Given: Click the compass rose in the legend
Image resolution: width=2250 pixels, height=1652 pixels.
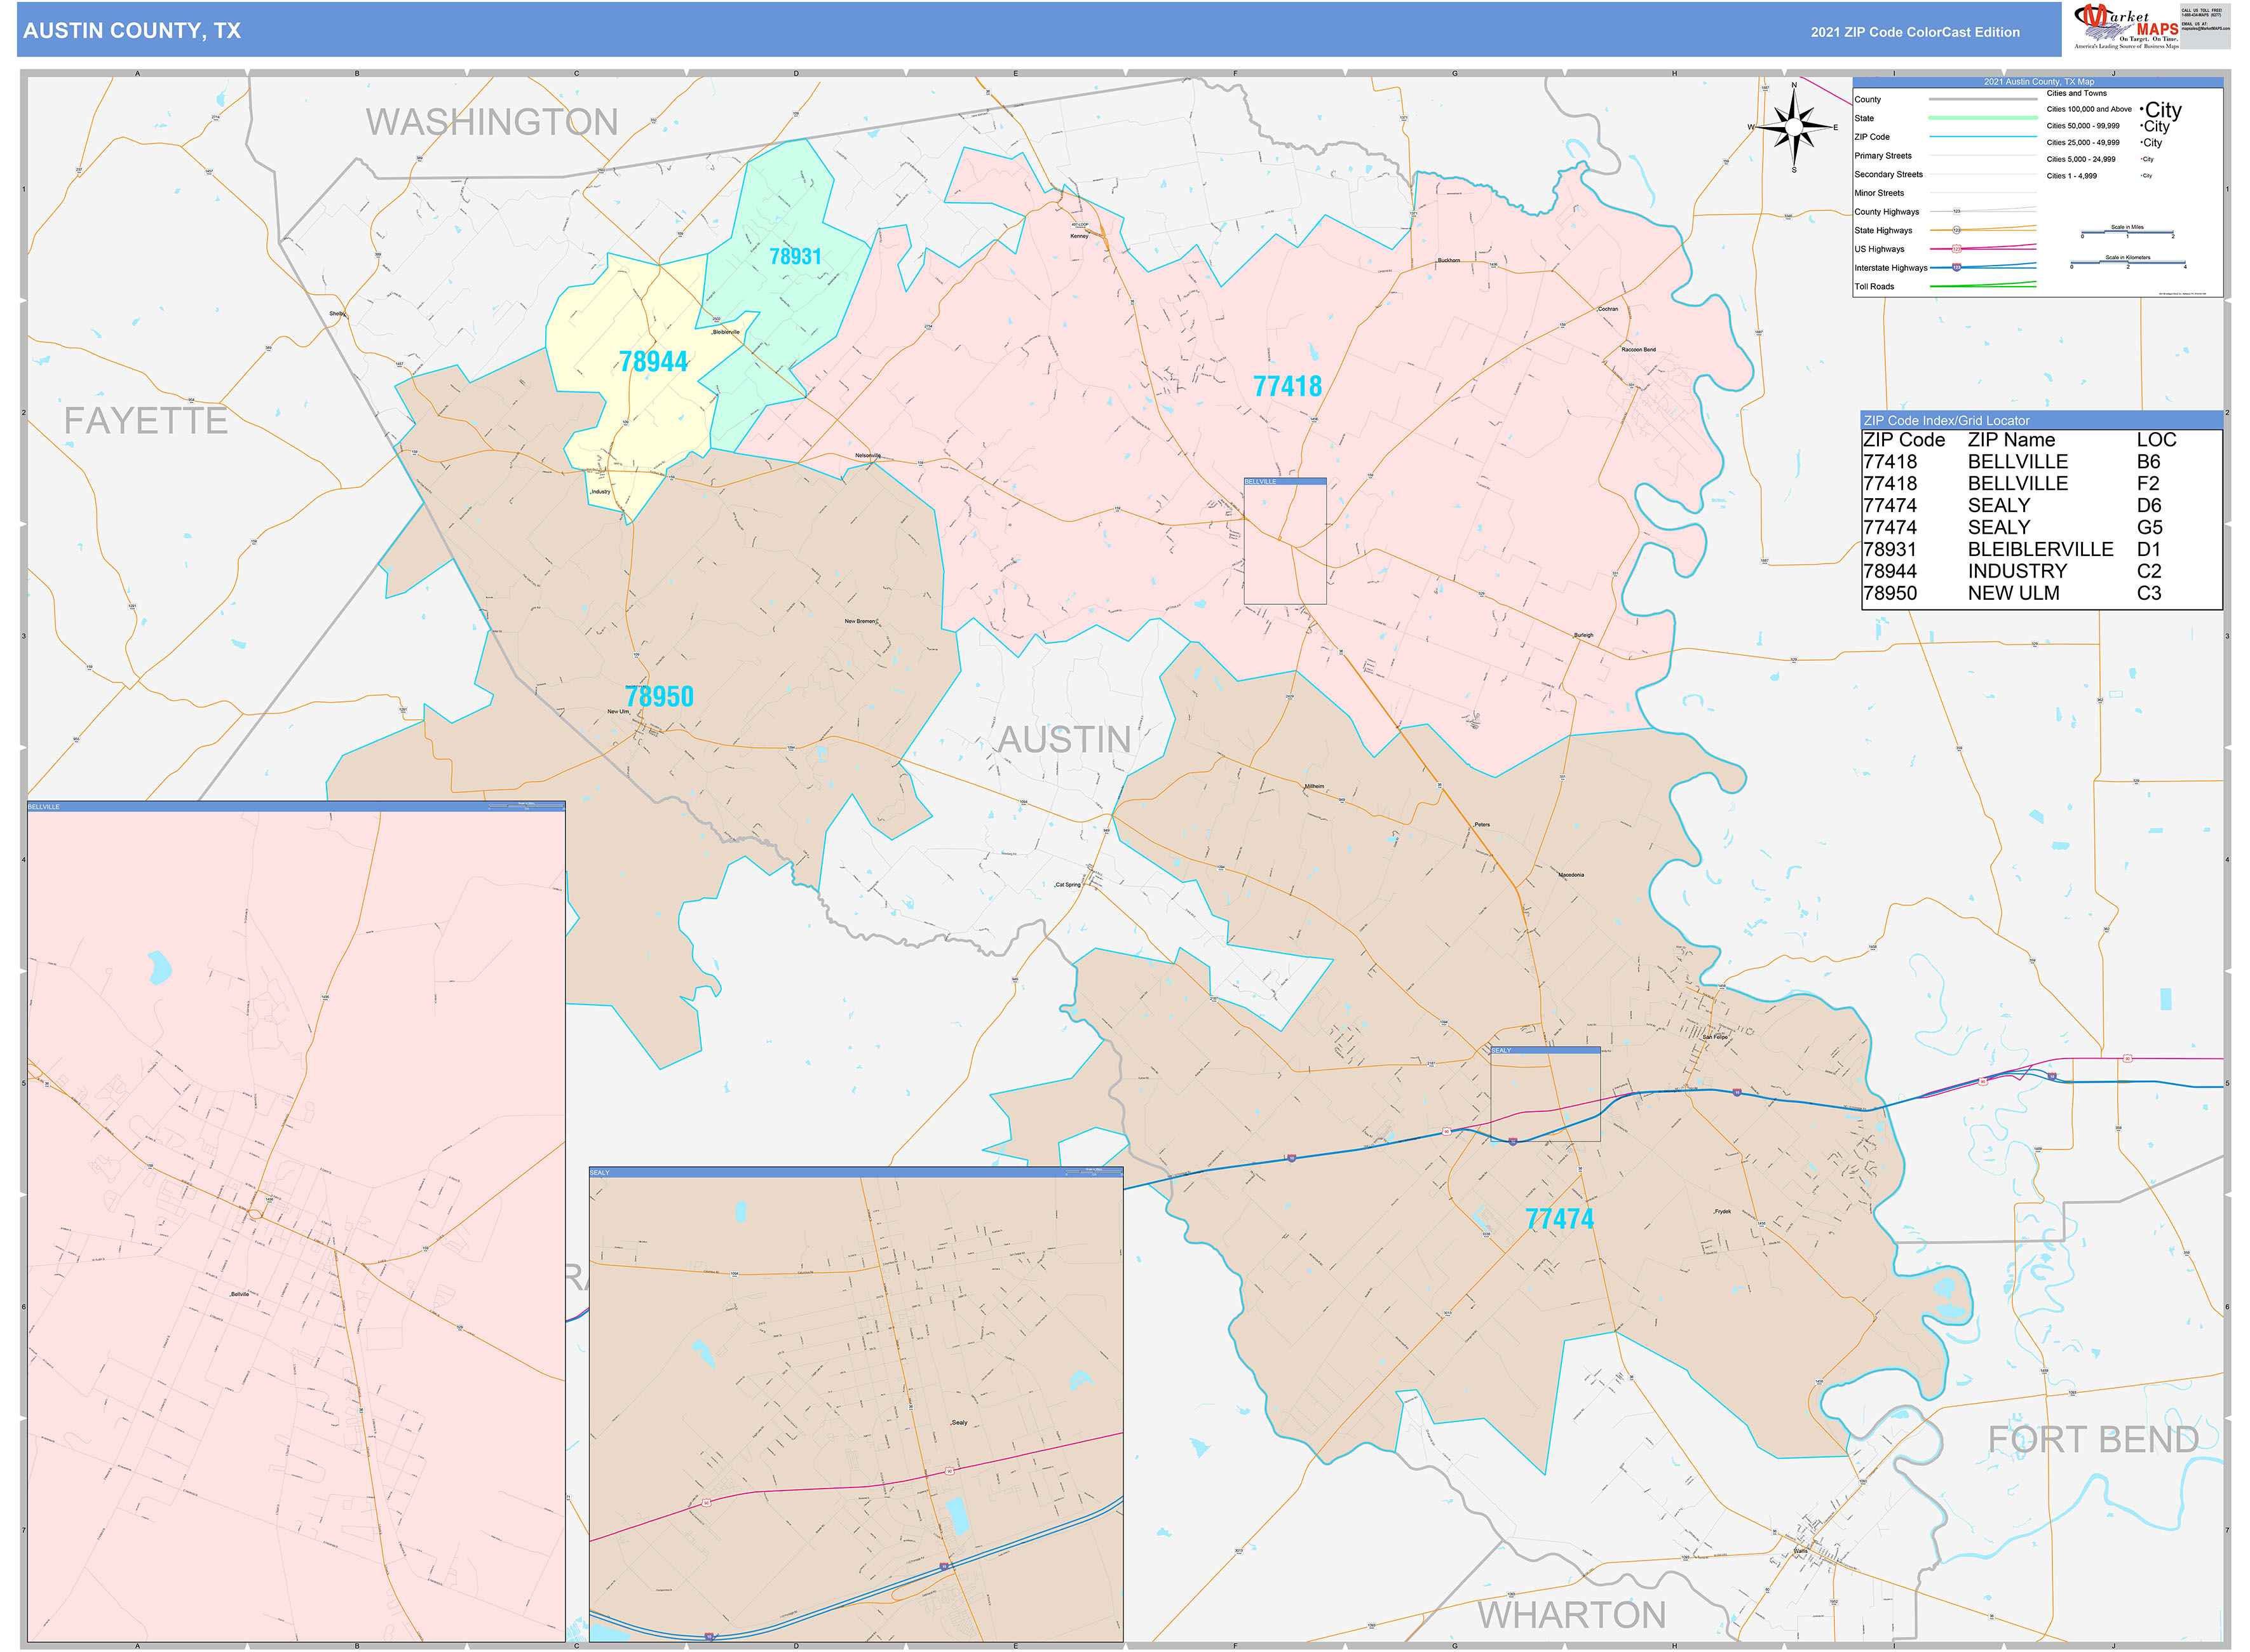Looking at the screenshot, I should click(x=1794, y=127).
